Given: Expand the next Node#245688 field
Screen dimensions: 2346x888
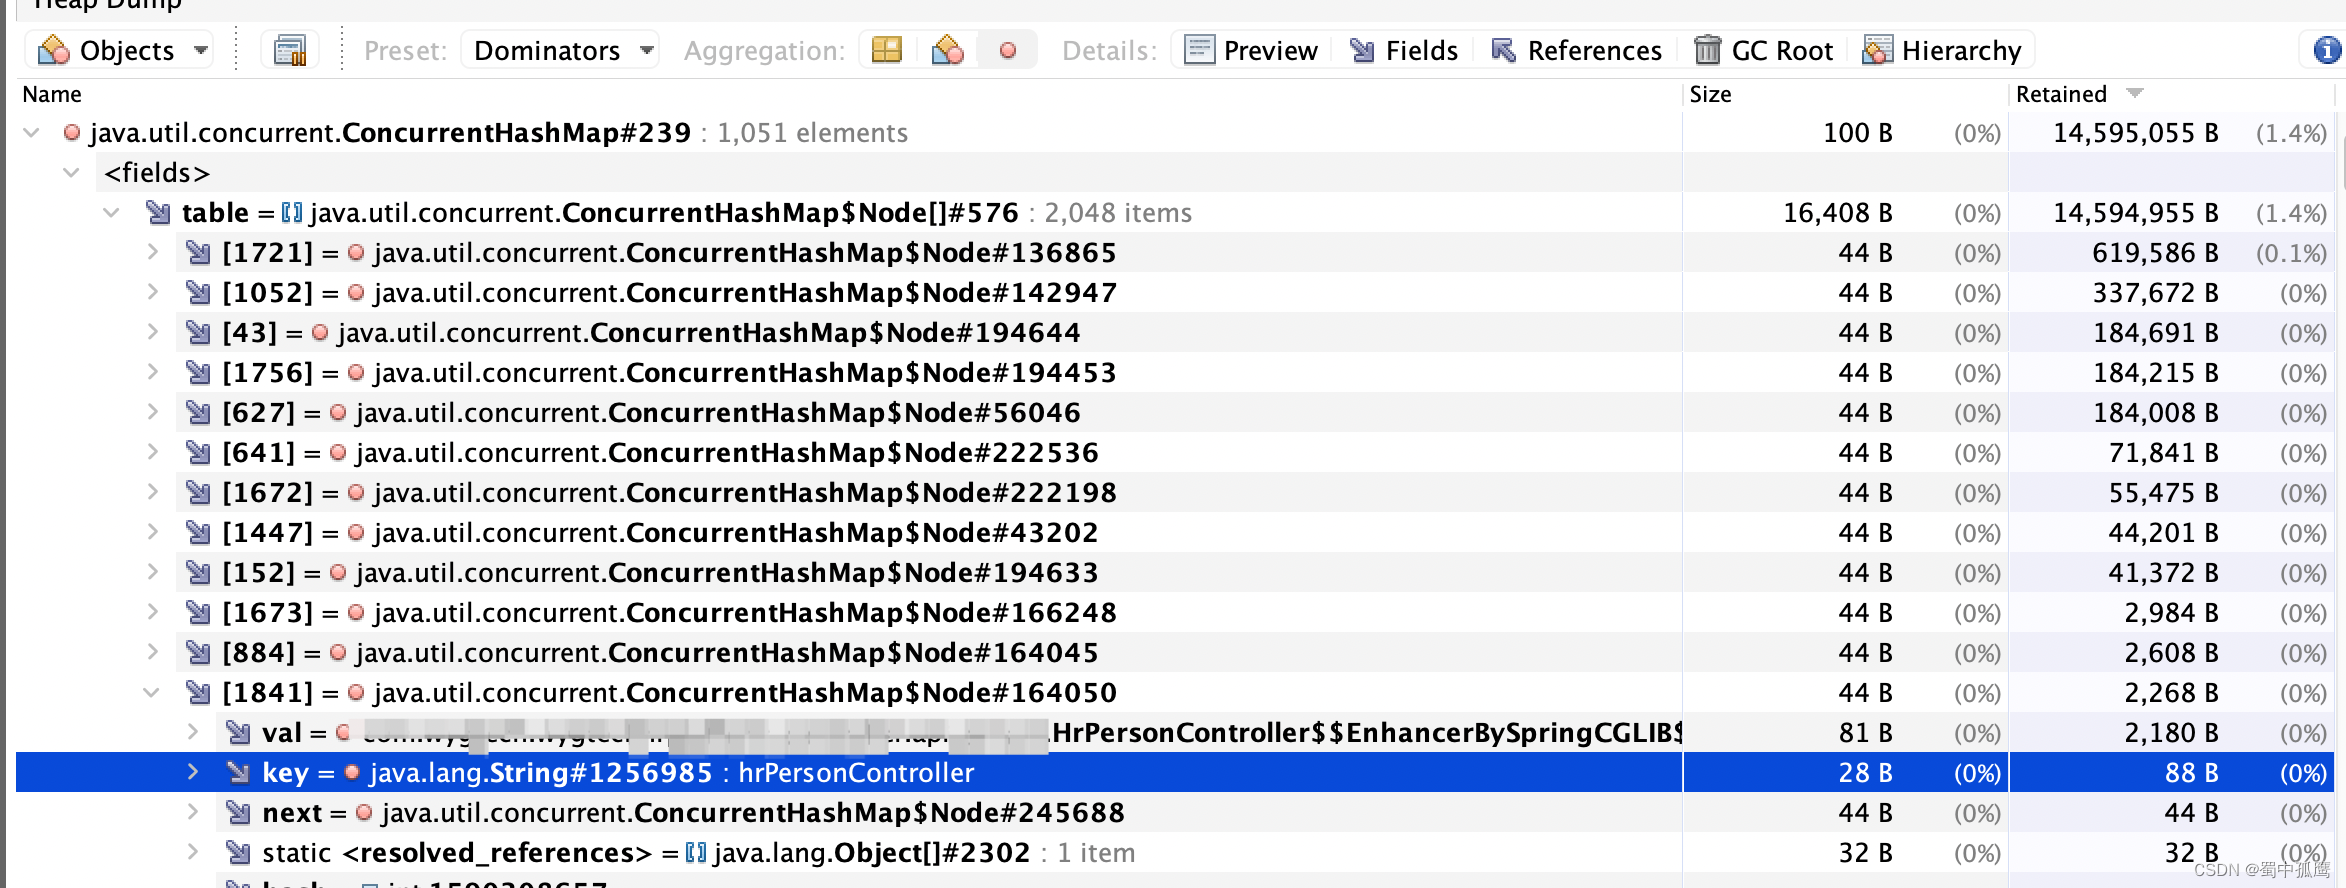Looking at the screenshot, I should click(192, 812).
